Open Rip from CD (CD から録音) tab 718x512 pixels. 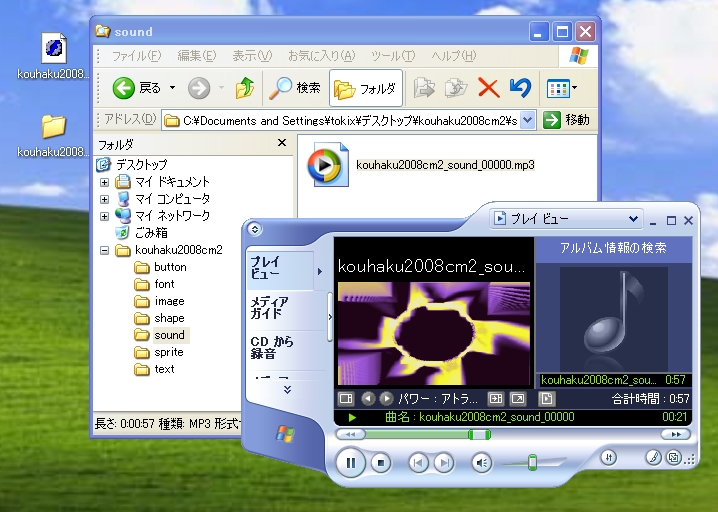tap(280, 348)
